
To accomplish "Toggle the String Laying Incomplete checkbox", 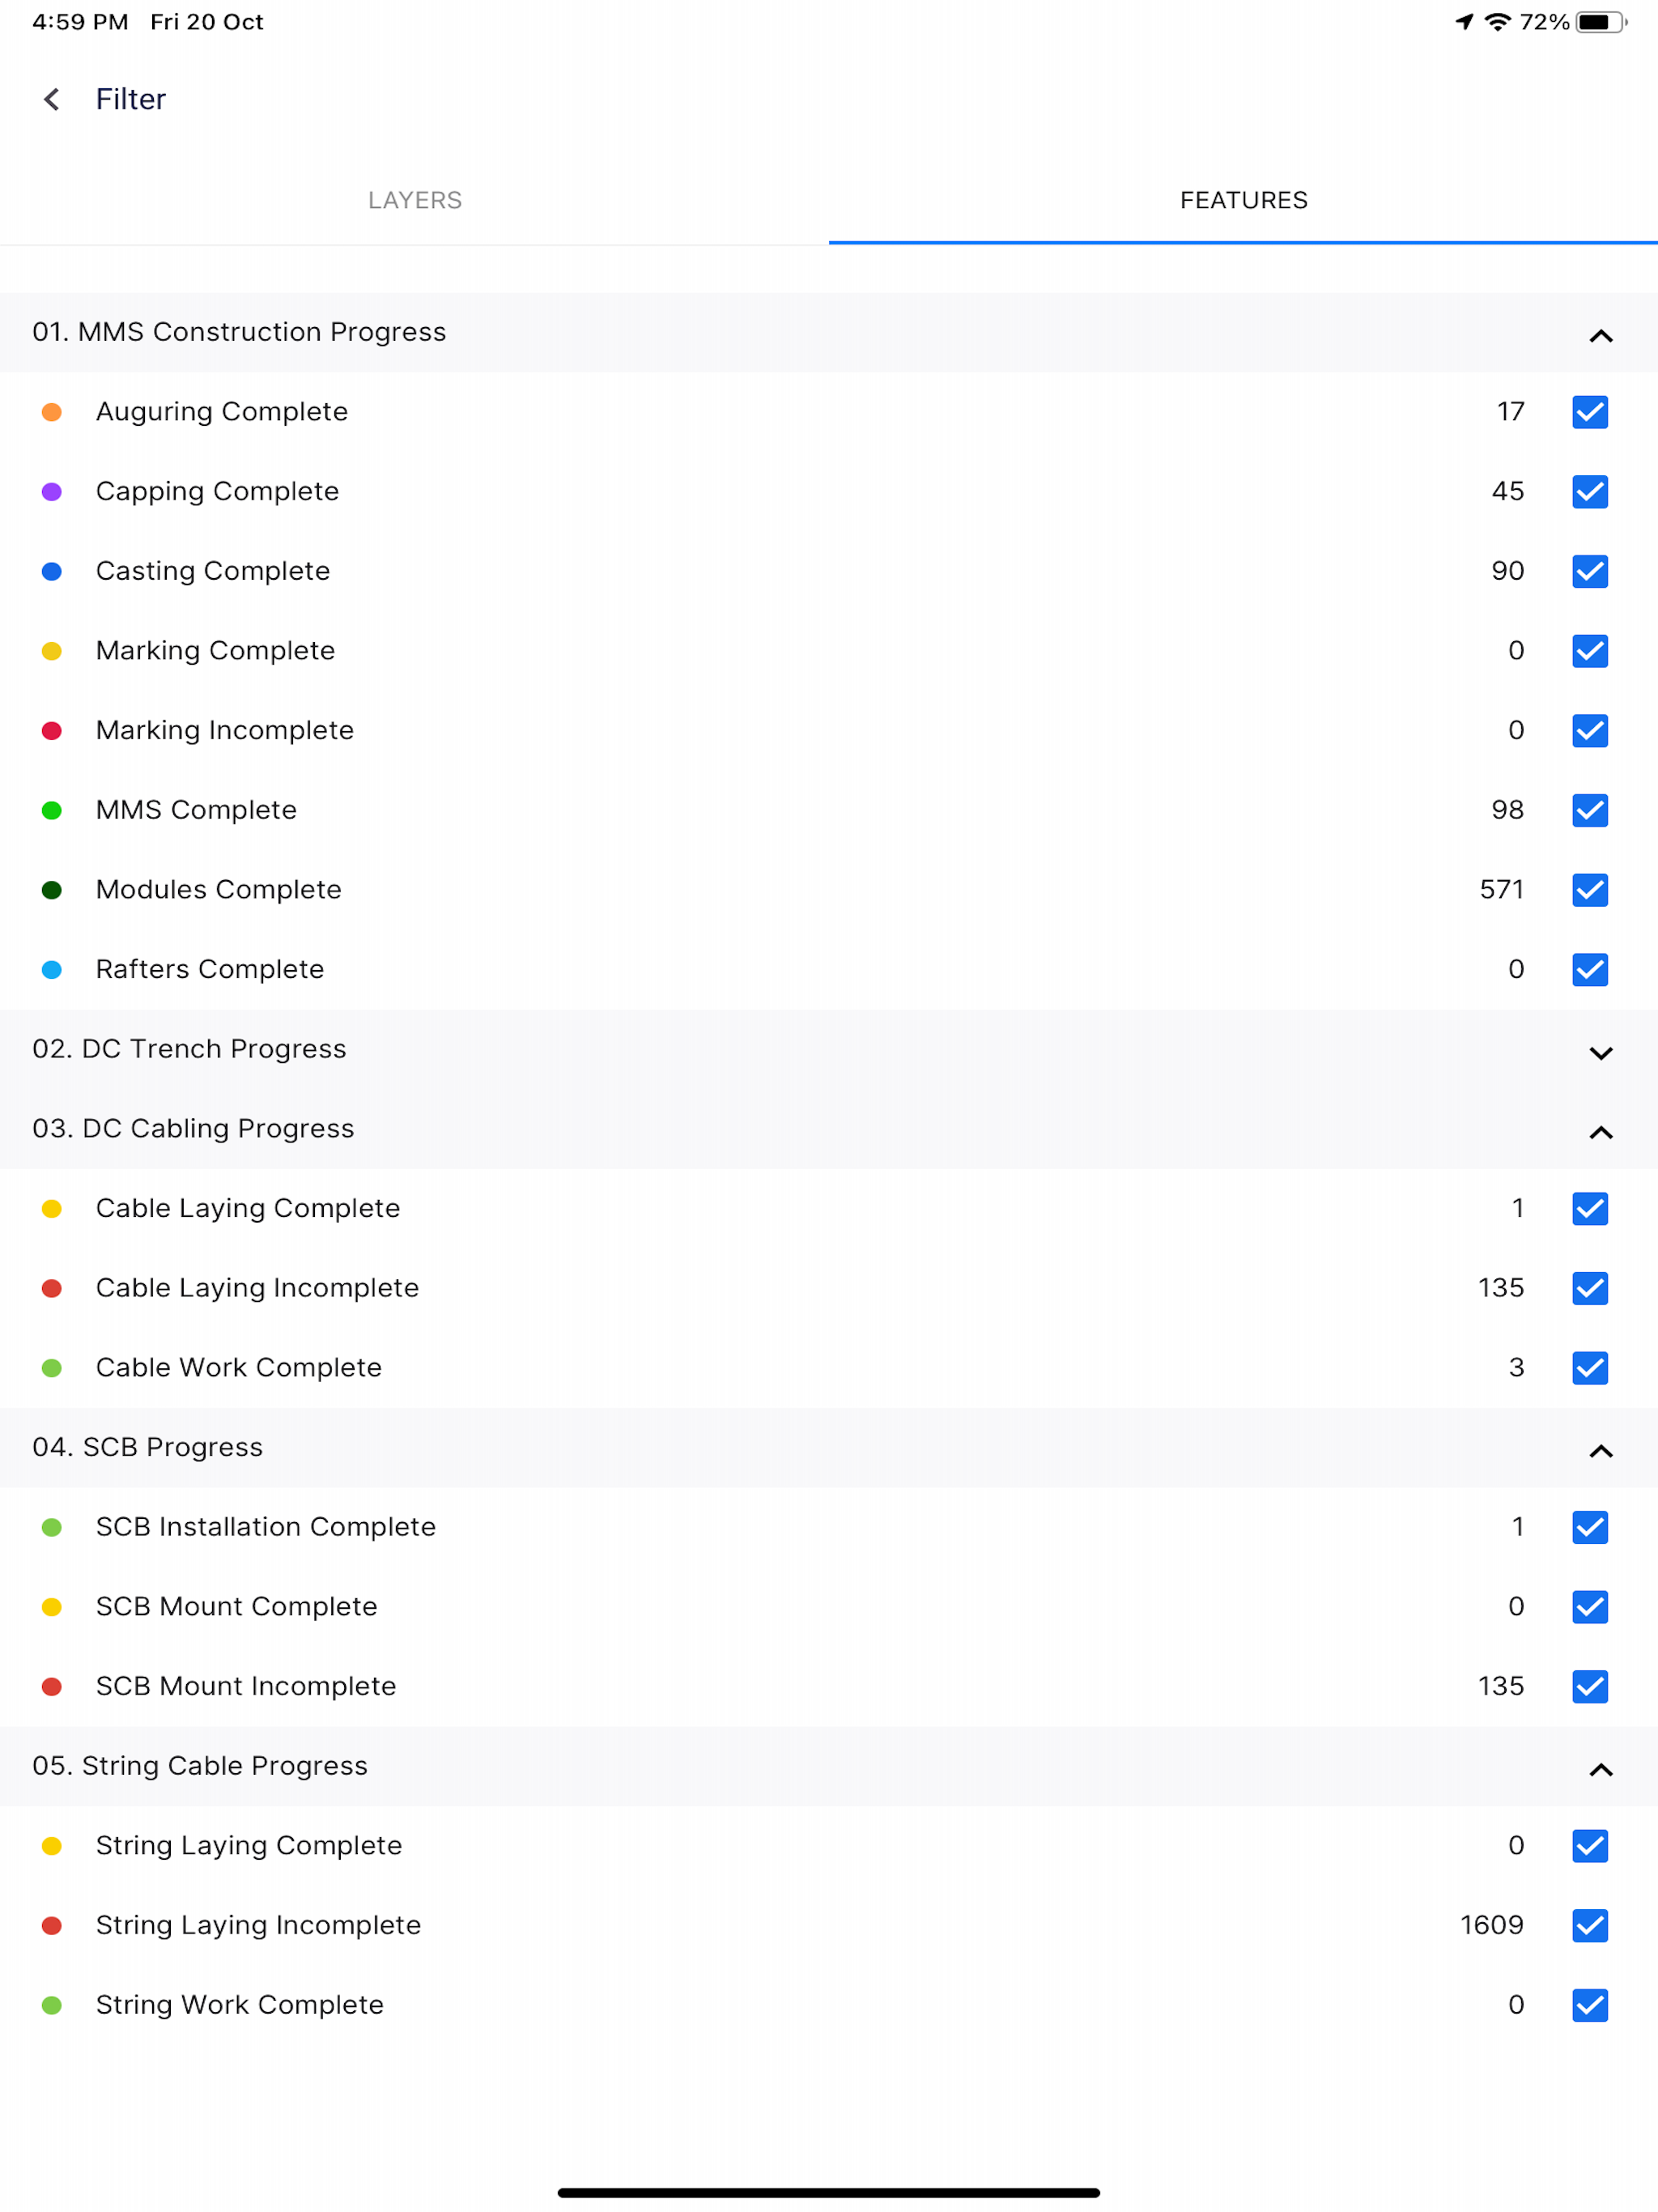I will click(x=1589, y=1925).
